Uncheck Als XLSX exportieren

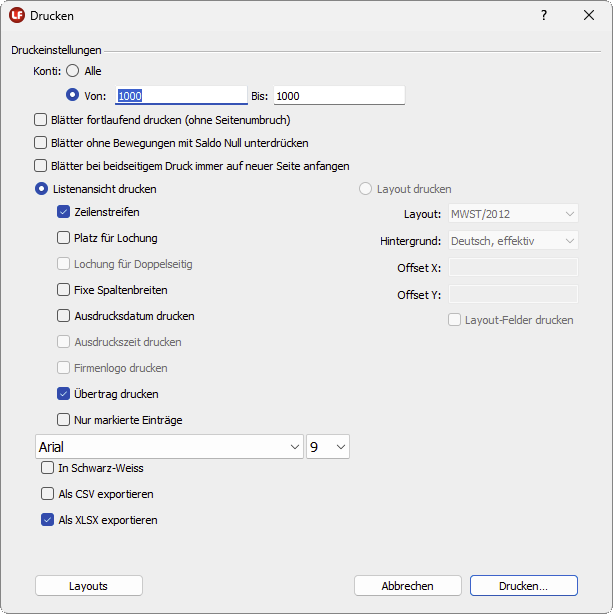47,520
